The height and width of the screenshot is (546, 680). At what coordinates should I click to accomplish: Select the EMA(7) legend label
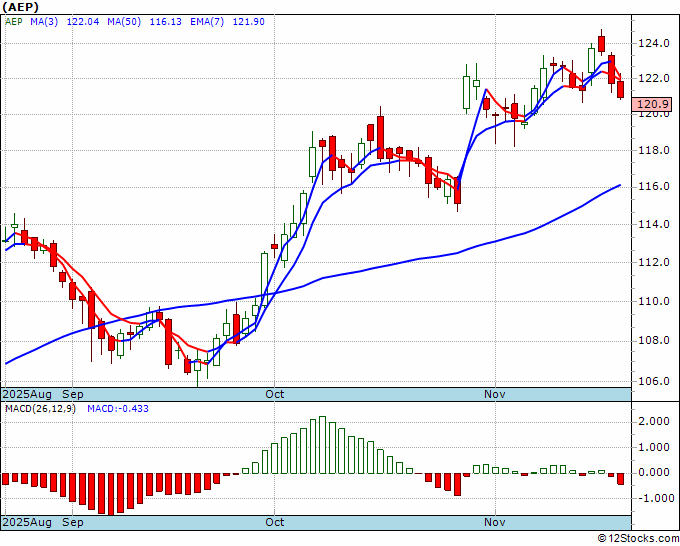pos(207,22)
